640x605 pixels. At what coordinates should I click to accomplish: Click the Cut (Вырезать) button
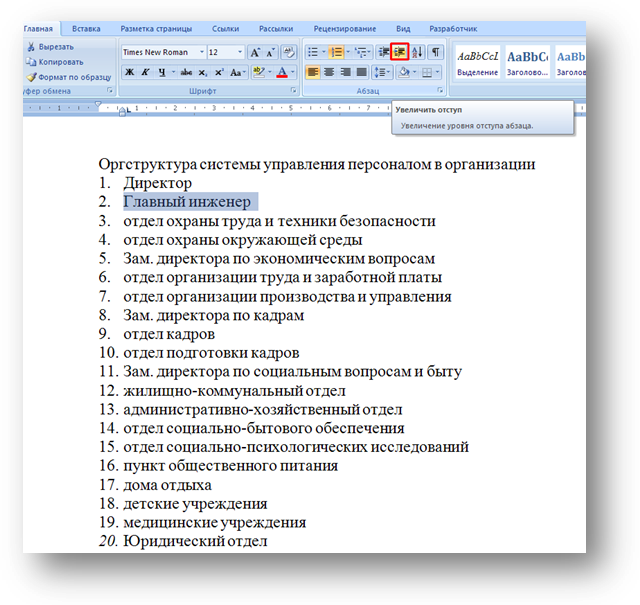point(51,47)
